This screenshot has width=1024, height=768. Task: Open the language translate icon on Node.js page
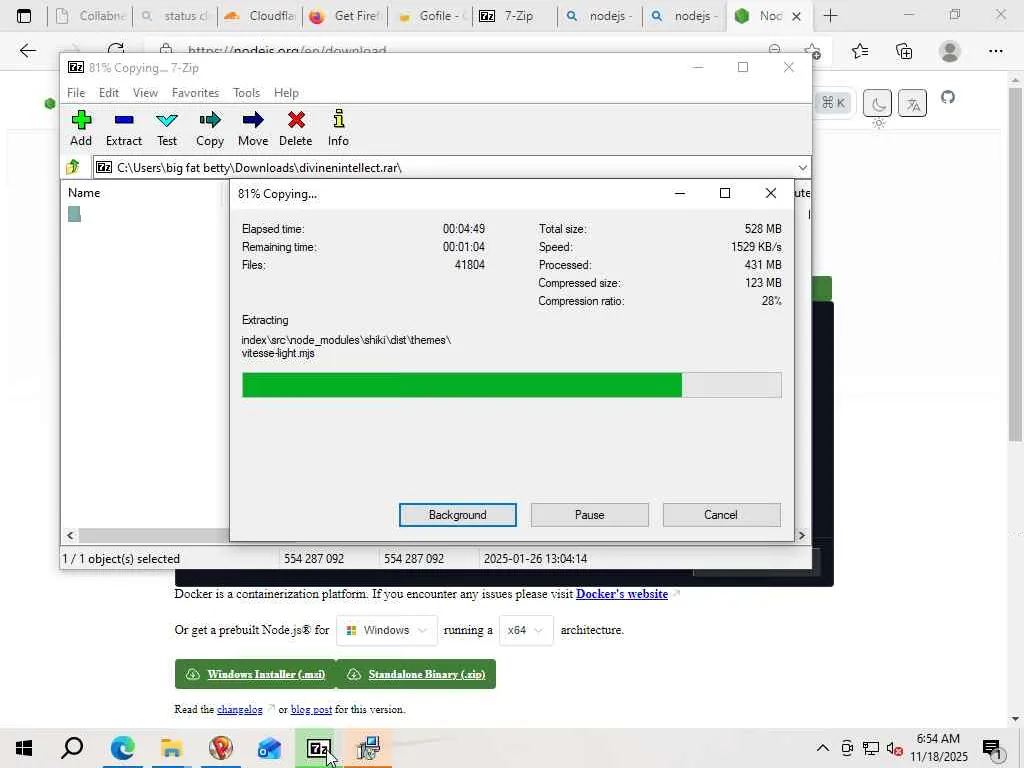(x=912, y=103)
